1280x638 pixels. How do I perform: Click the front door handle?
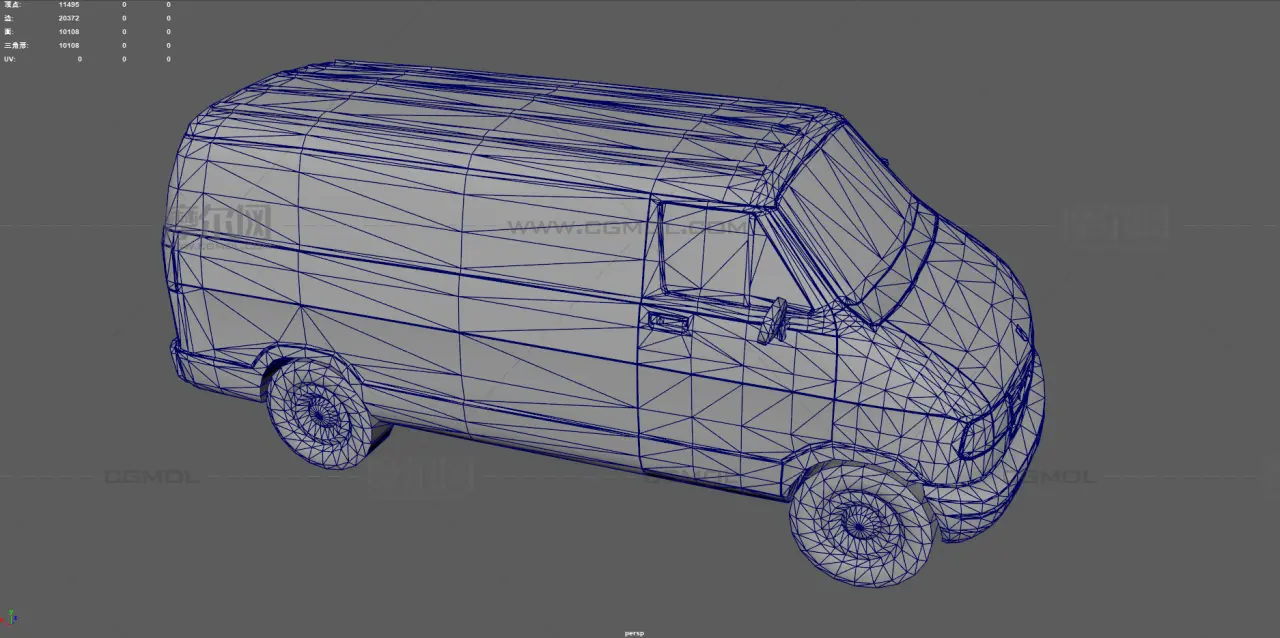[x=667, y=321]
